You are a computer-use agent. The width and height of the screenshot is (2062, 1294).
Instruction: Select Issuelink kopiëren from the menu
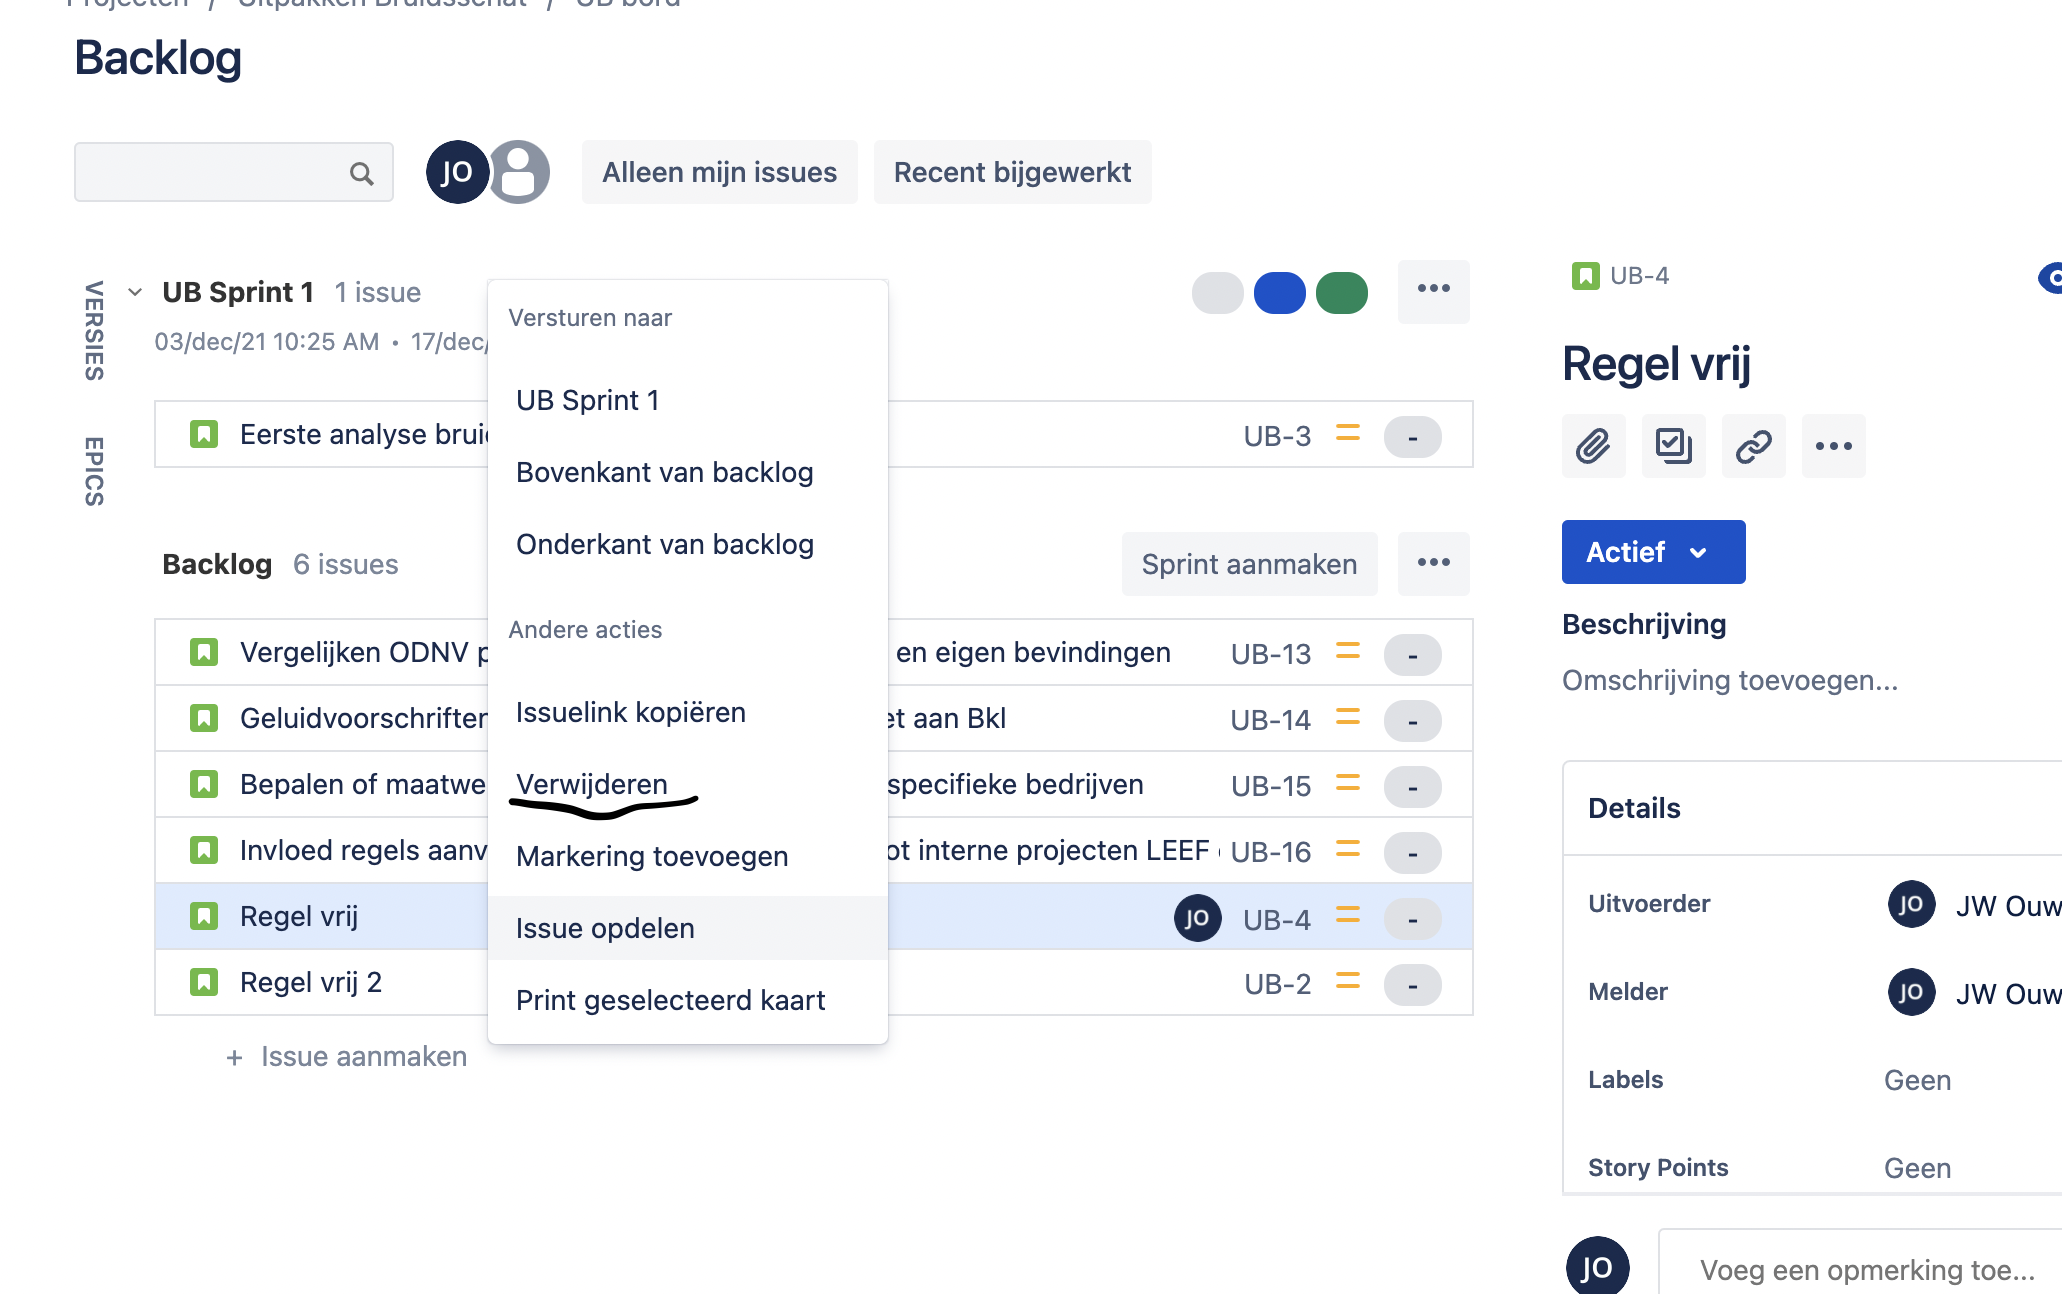point(630,711)
